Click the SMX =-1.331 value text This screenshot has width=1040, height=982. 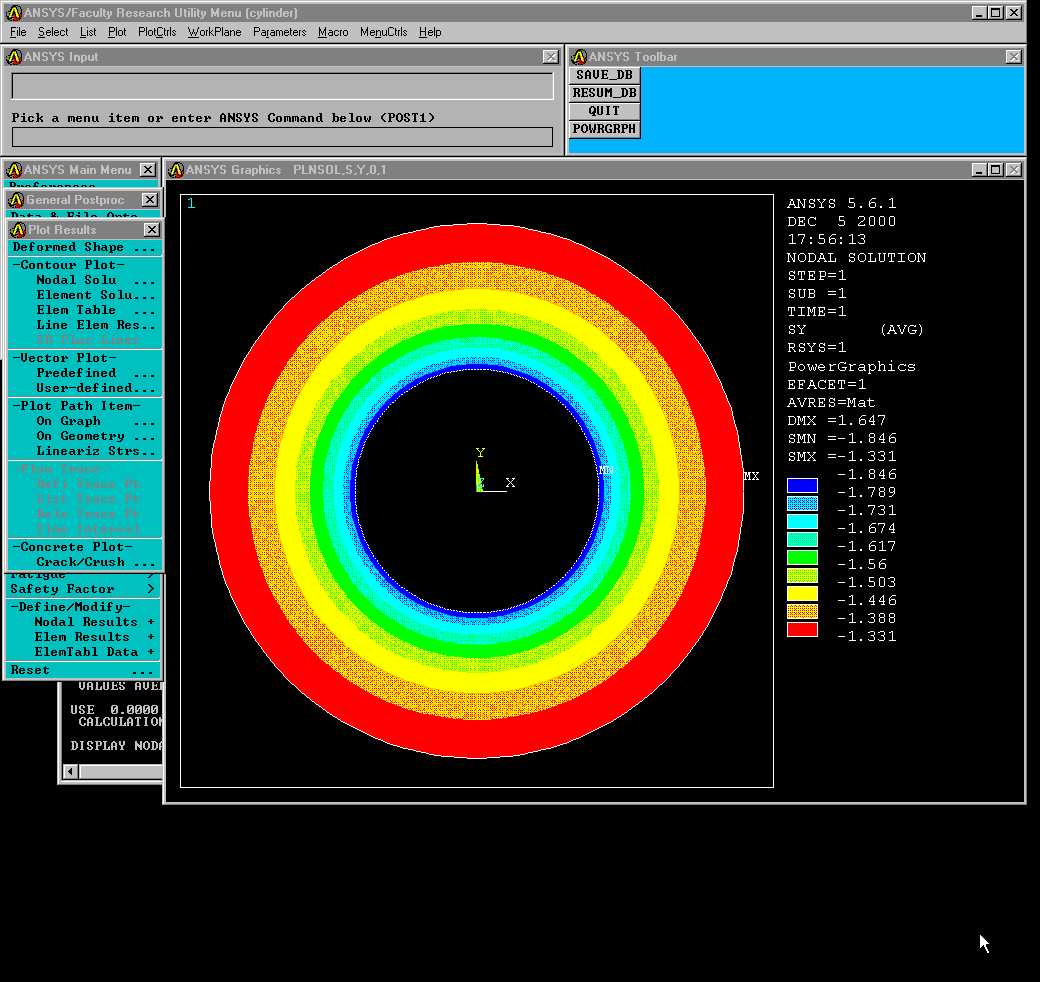click(x=842, y=456)
